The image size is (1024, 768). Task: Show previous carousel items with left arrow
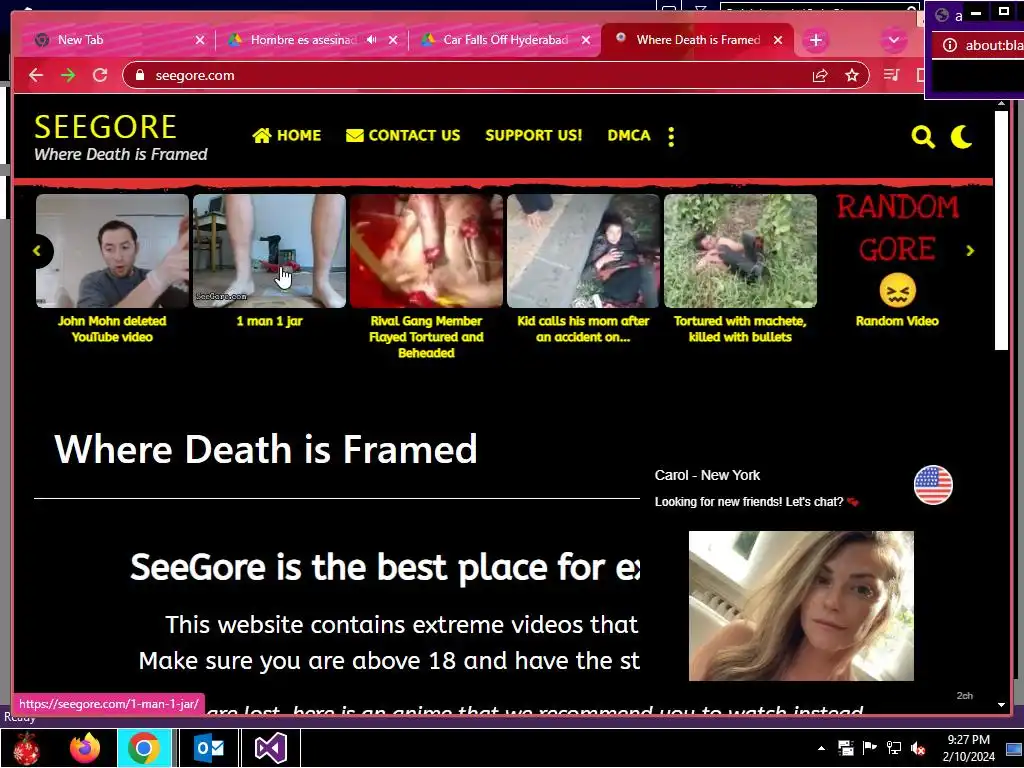37,251
